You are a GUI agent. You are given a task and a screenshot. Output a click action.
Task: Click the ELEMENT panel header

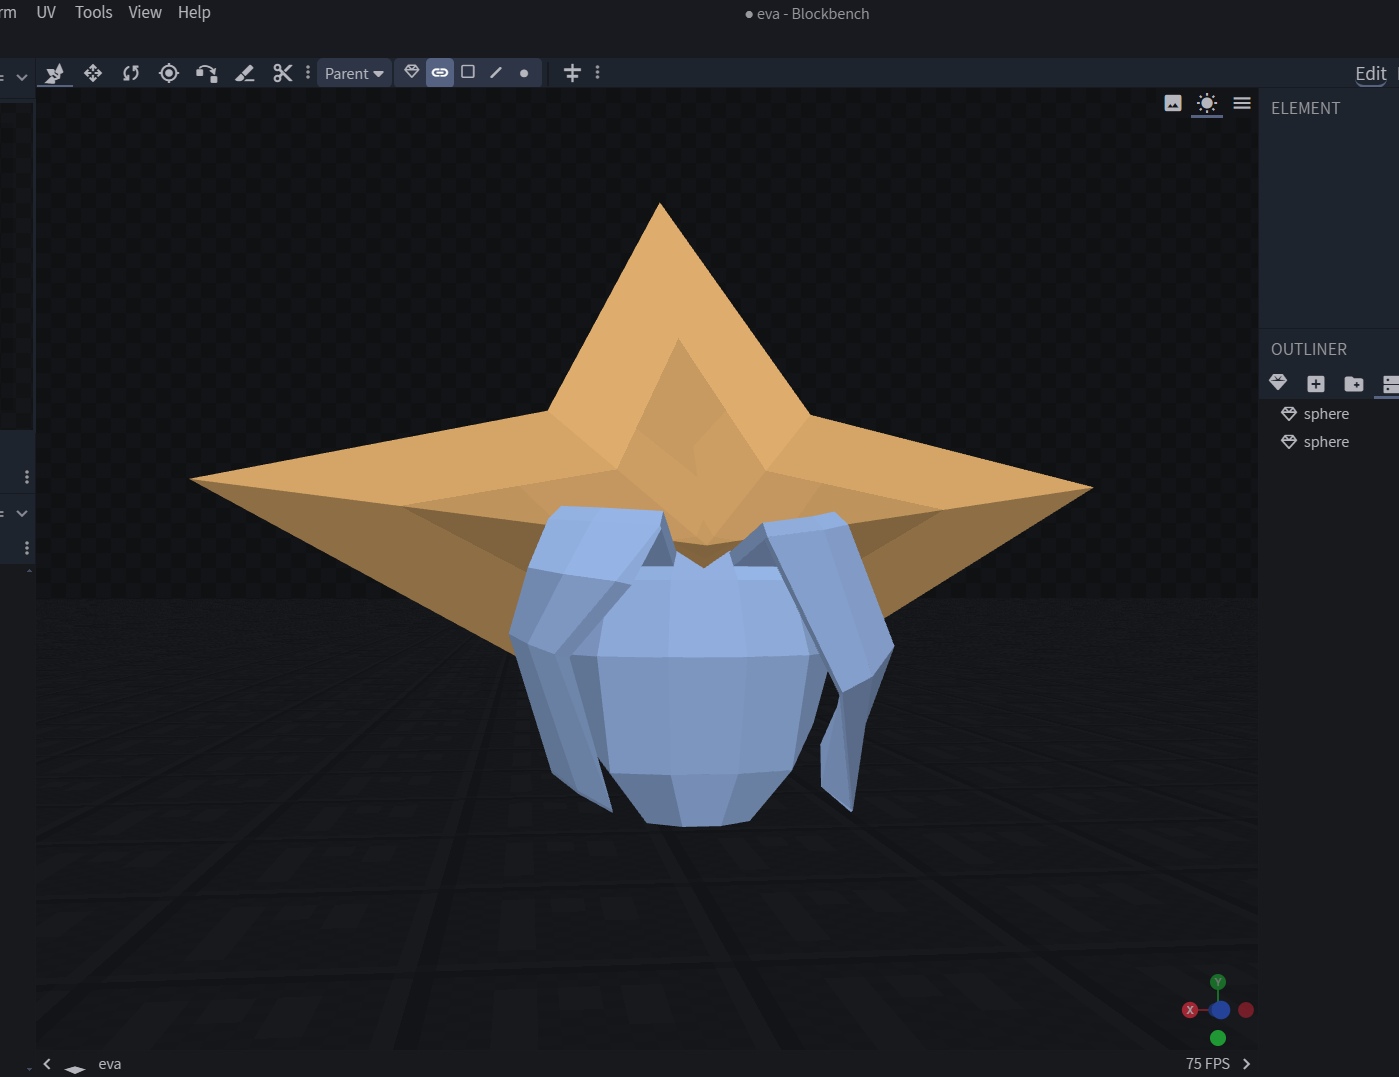point(1305,108)
